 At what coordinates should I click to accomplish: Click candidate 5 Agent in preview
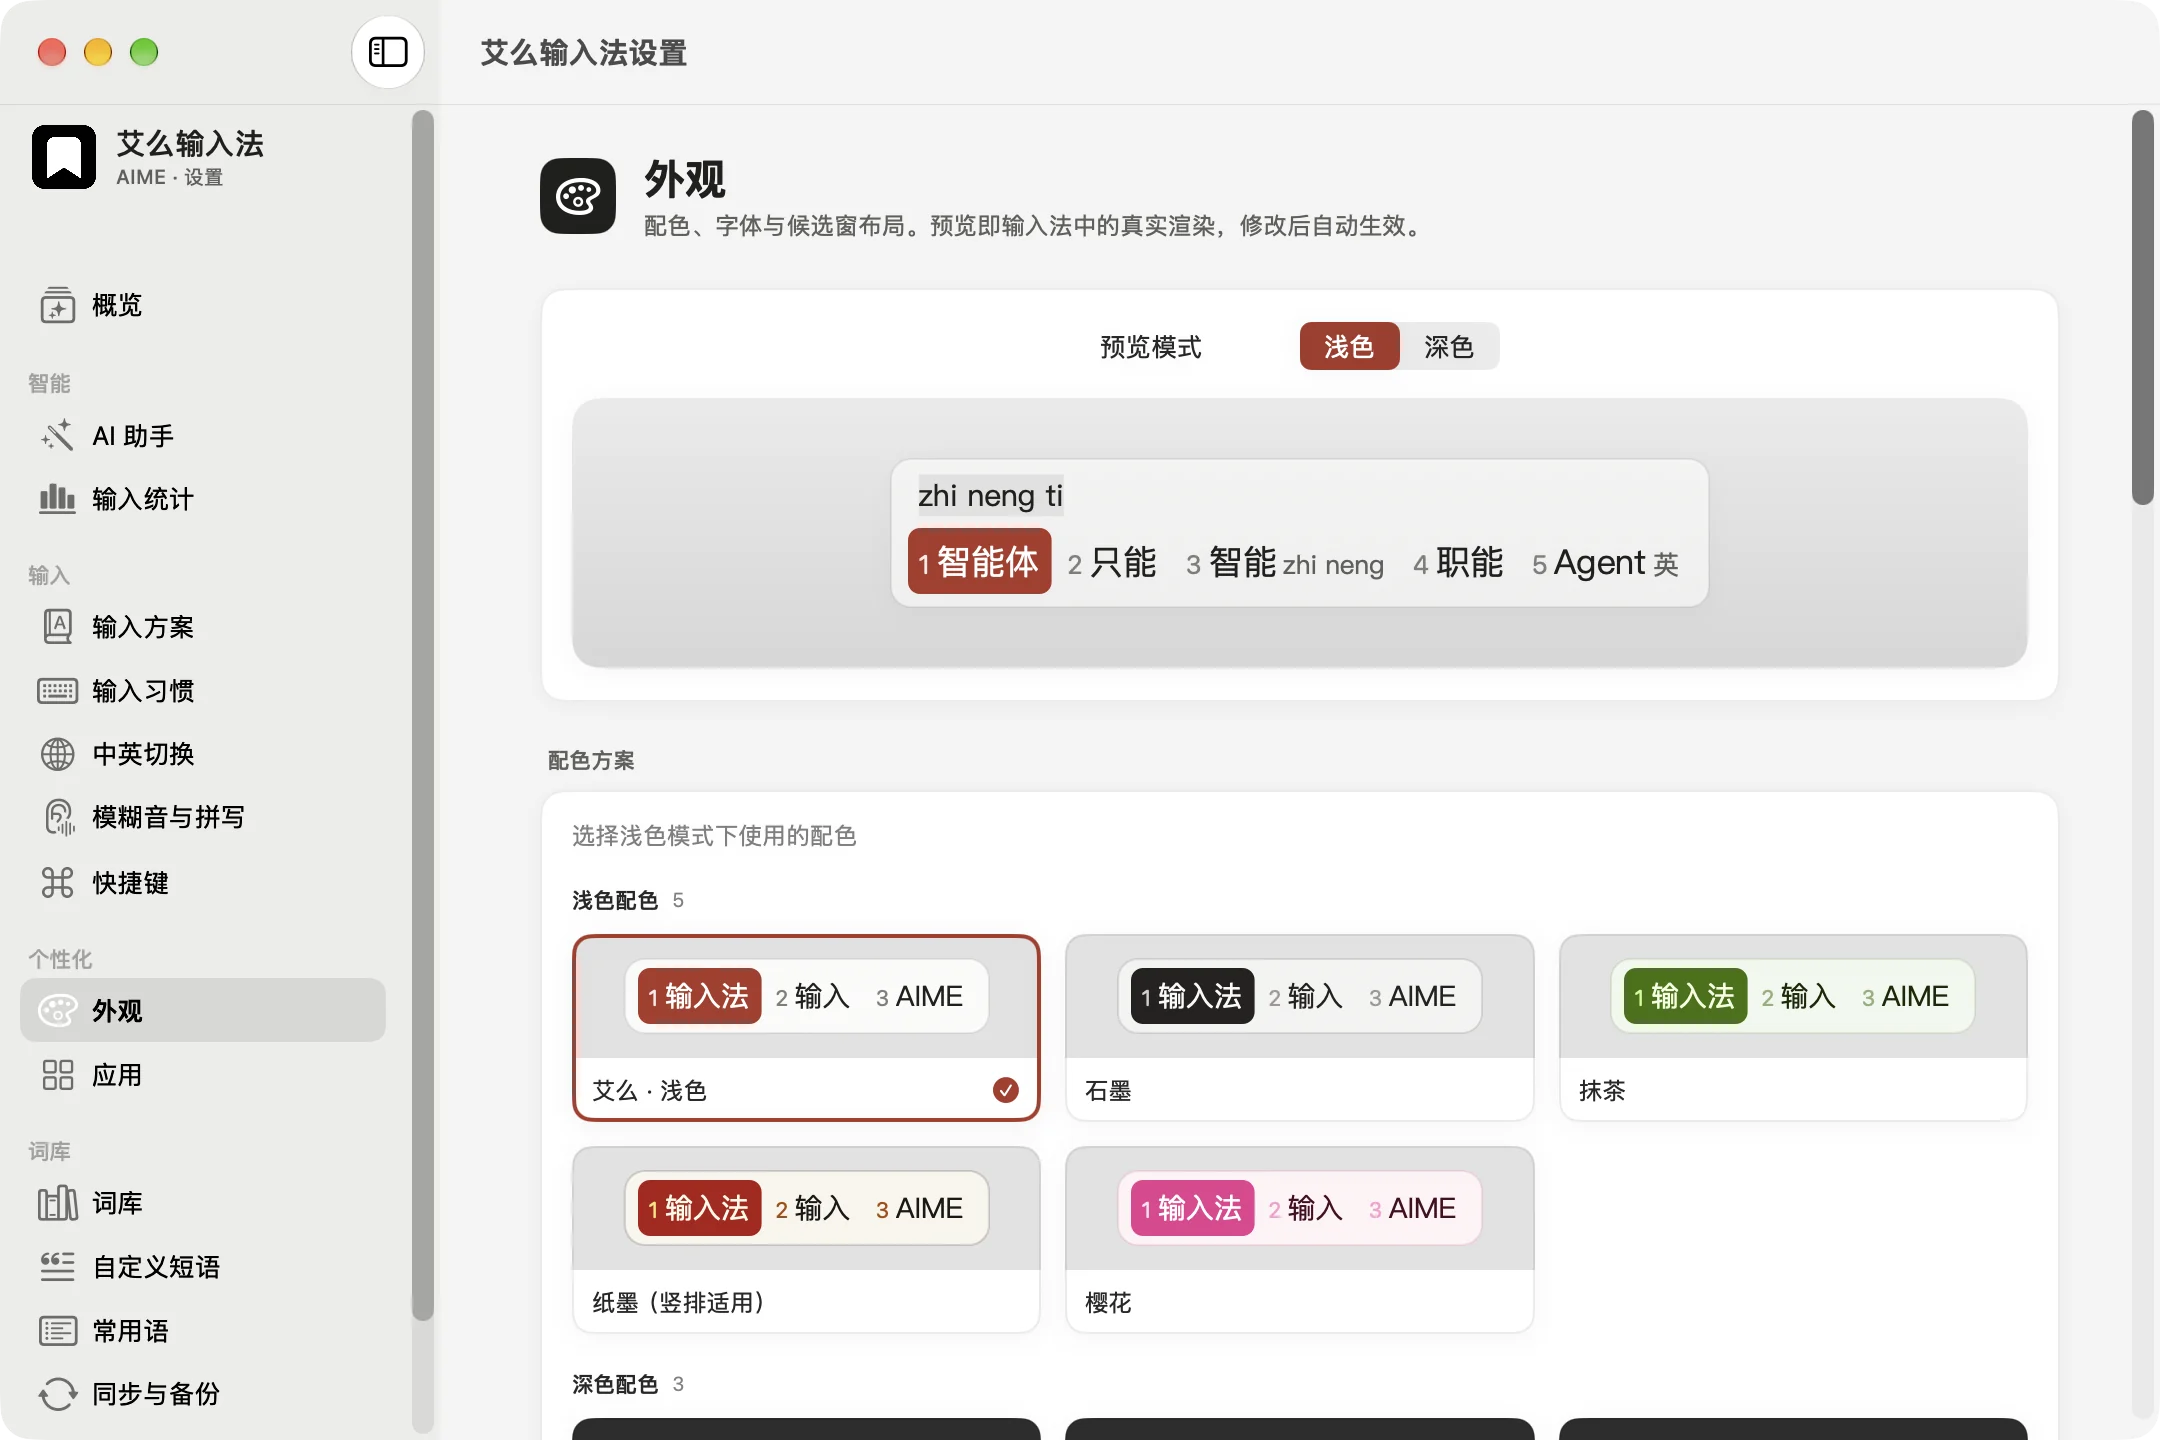(1605, 563)
